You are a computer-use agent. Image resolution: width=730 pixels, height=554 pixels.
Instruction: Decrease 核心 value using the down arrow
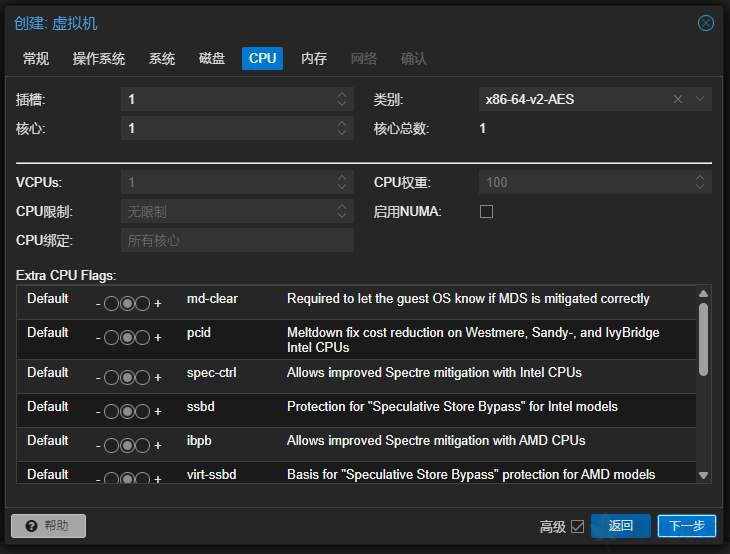[x=342, y=133]
